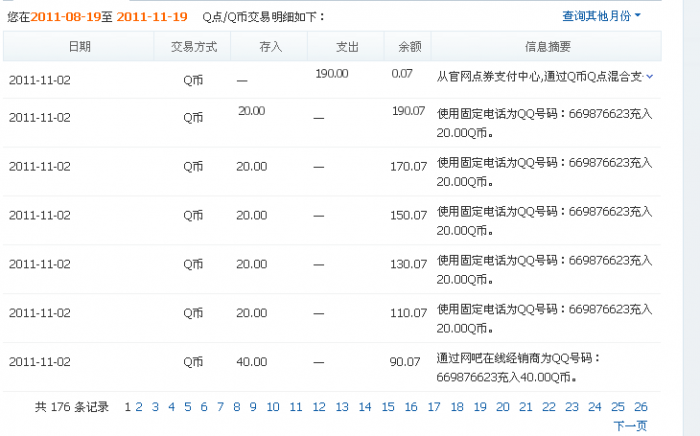
Task: Go to page 8 of records
Action: (x=237, y=407)
